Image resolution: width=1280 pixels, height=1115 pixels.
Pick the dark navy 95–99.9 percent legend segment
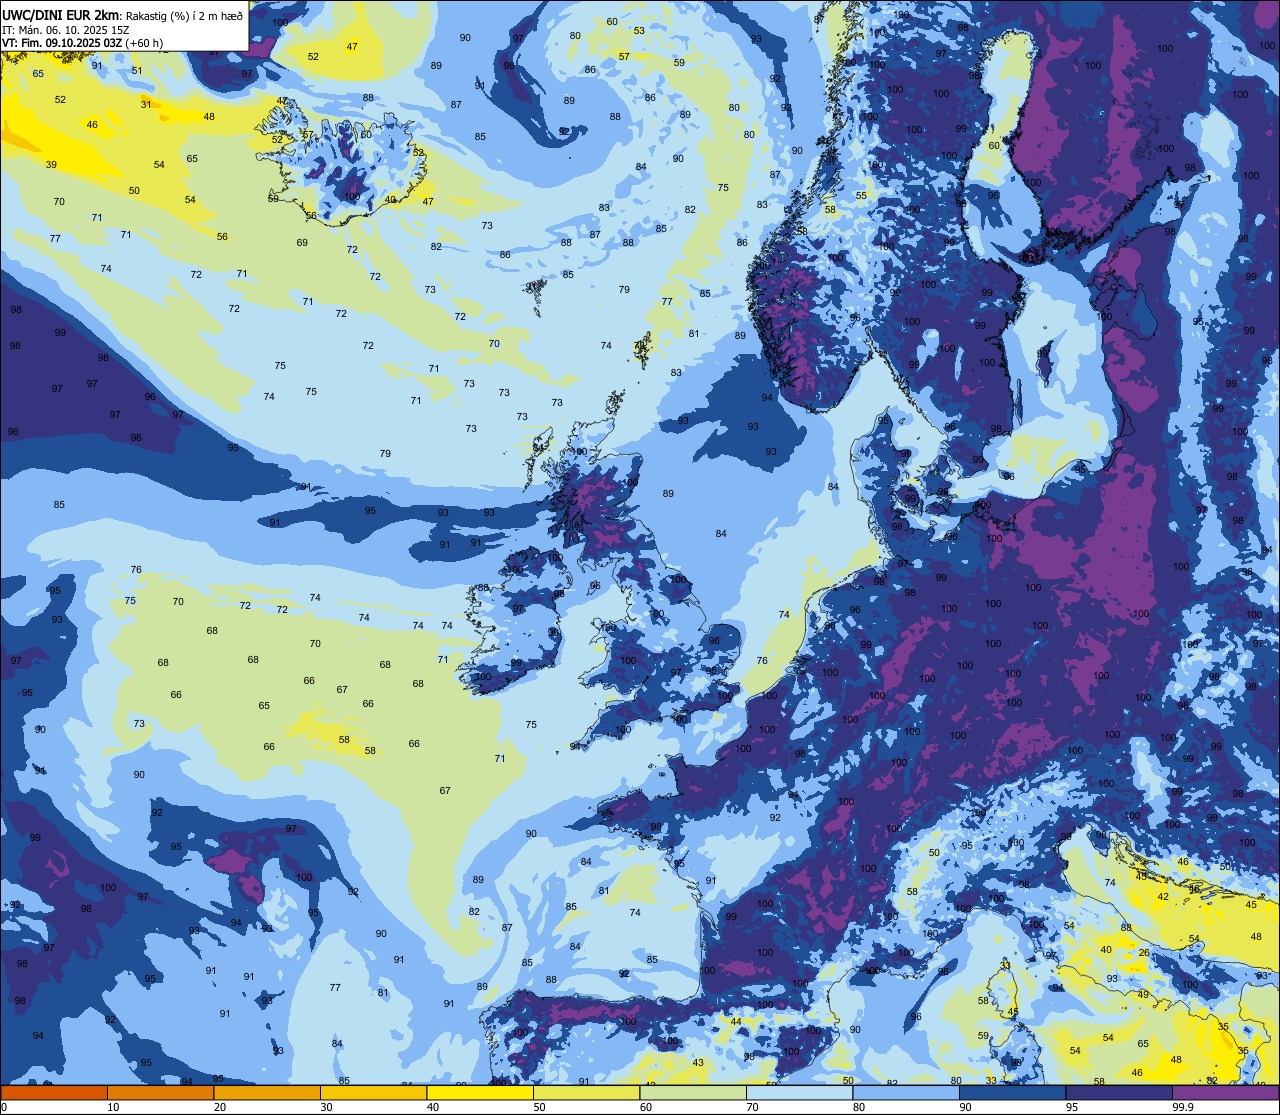[1119, 1092]
